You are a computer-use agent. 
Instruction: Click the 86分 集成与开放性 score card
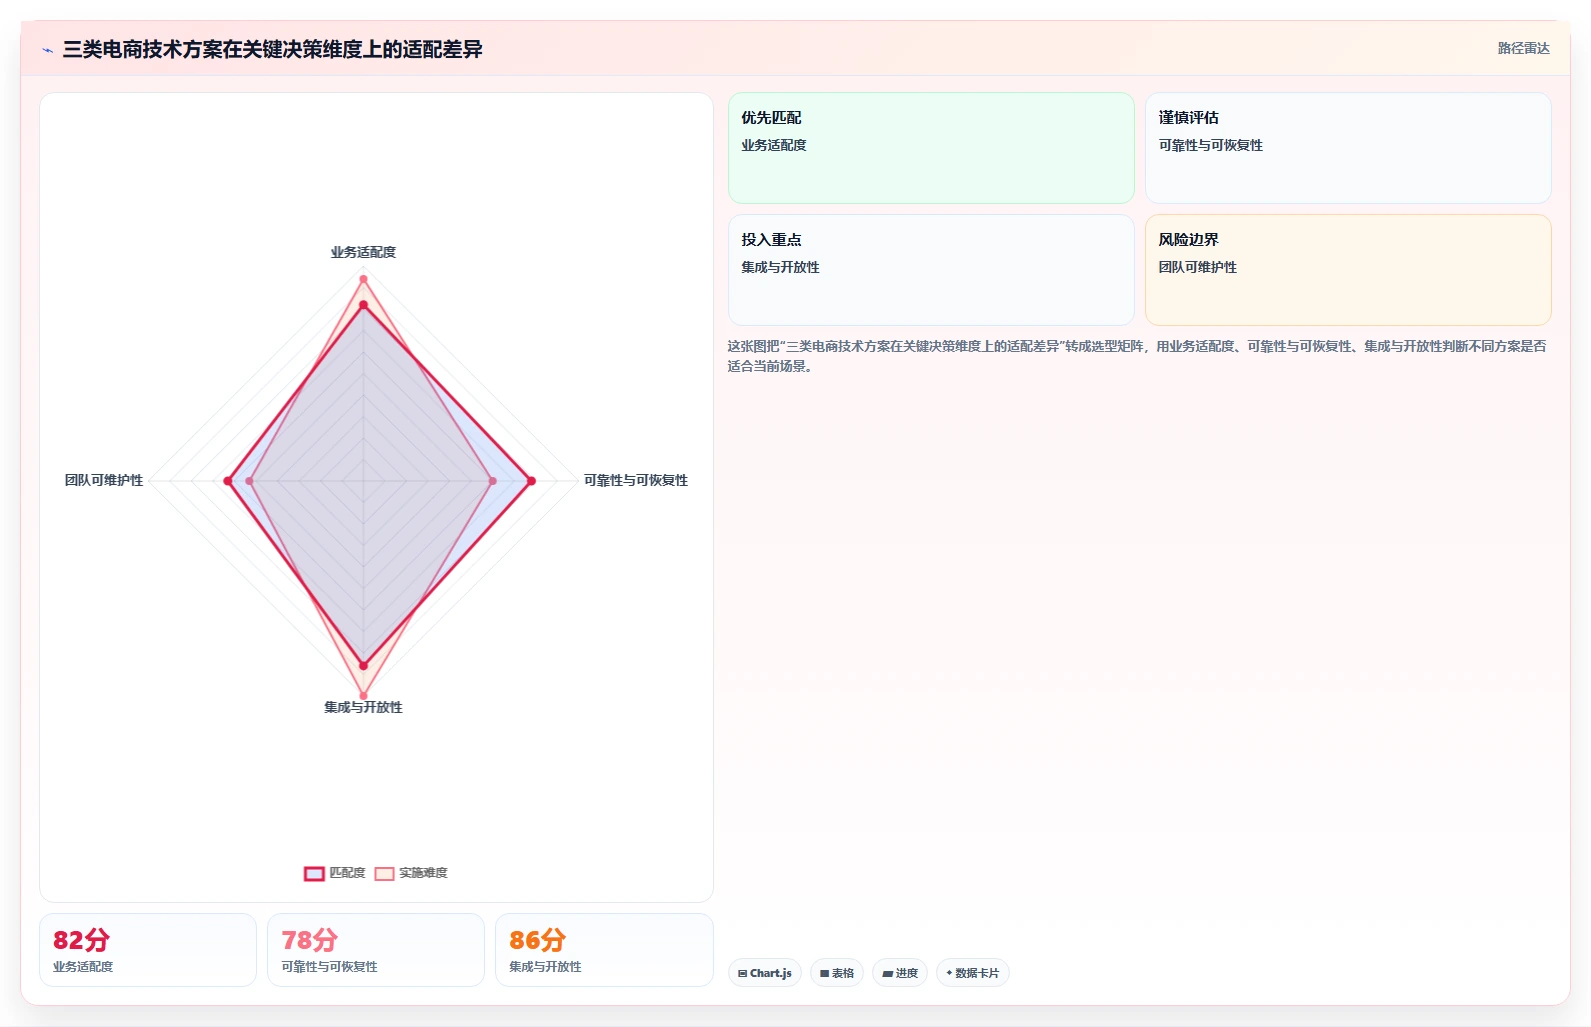pyautogui.click(x=604, y=950)
